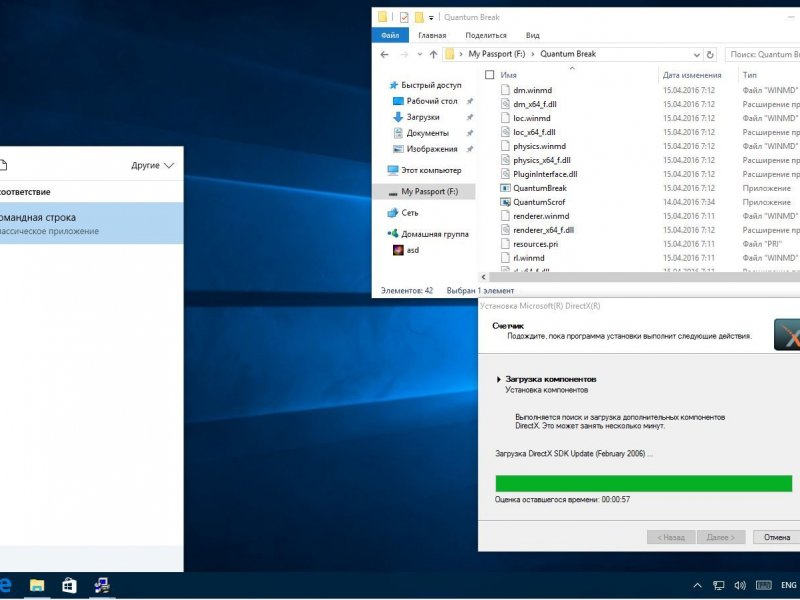Switch to the Поделиться ribbon tab

point(486,35)
